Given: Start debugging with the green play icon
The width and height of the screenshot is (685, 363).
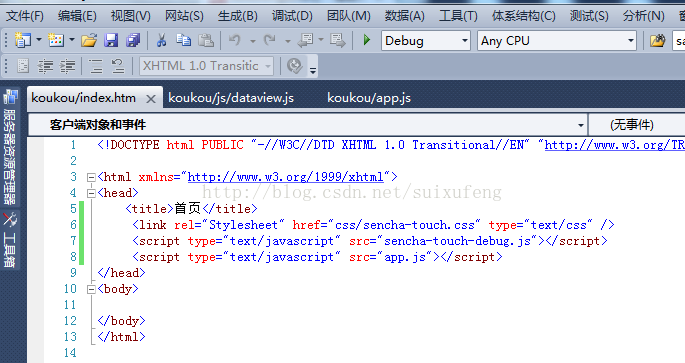Looking at the screenshot, I should pyautogui.click(x=367, y=40).
